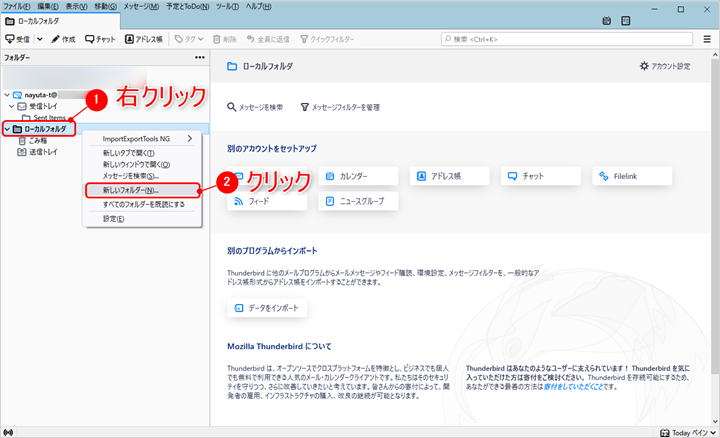
Task: Select the Sent Items folder
Action: (49, 118)
